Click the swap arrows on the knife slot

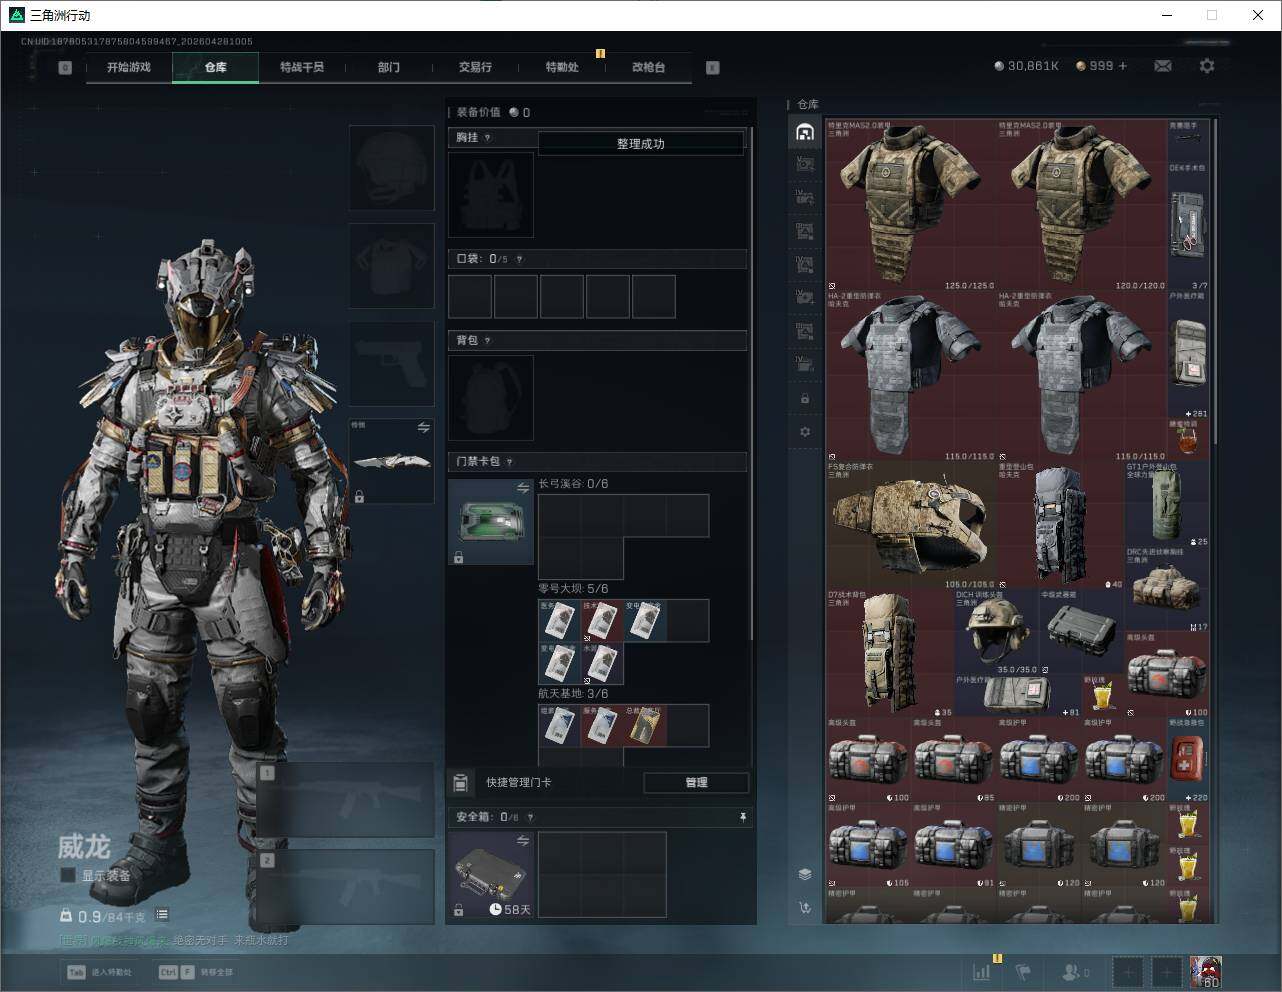423,428
